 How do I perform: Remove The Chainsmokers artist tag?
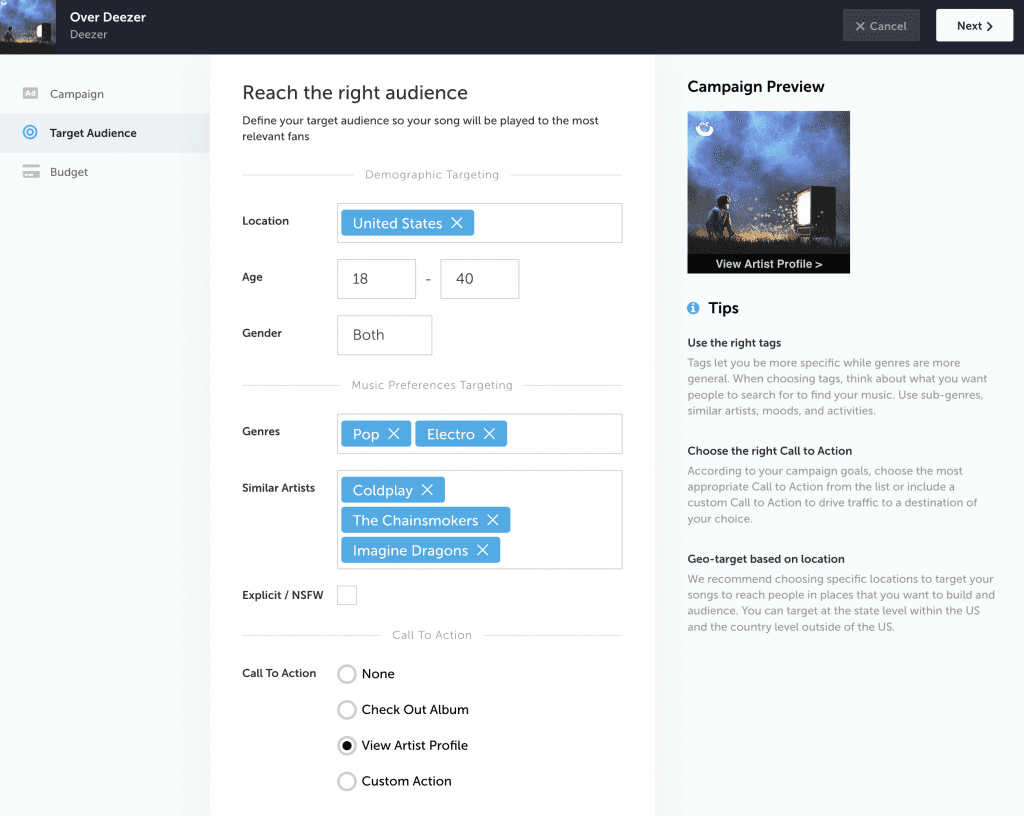pos(492,520)
